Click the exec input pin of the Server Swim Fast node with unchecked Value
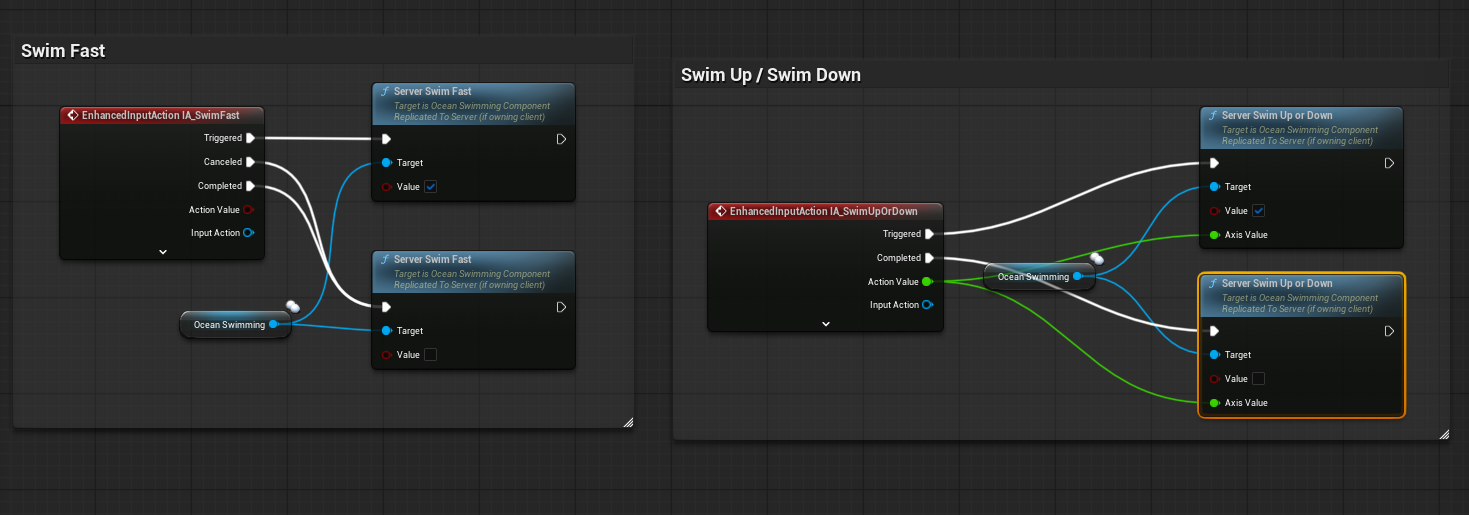Viewport: 1469px width, 515px height. (x=386, y=307)
